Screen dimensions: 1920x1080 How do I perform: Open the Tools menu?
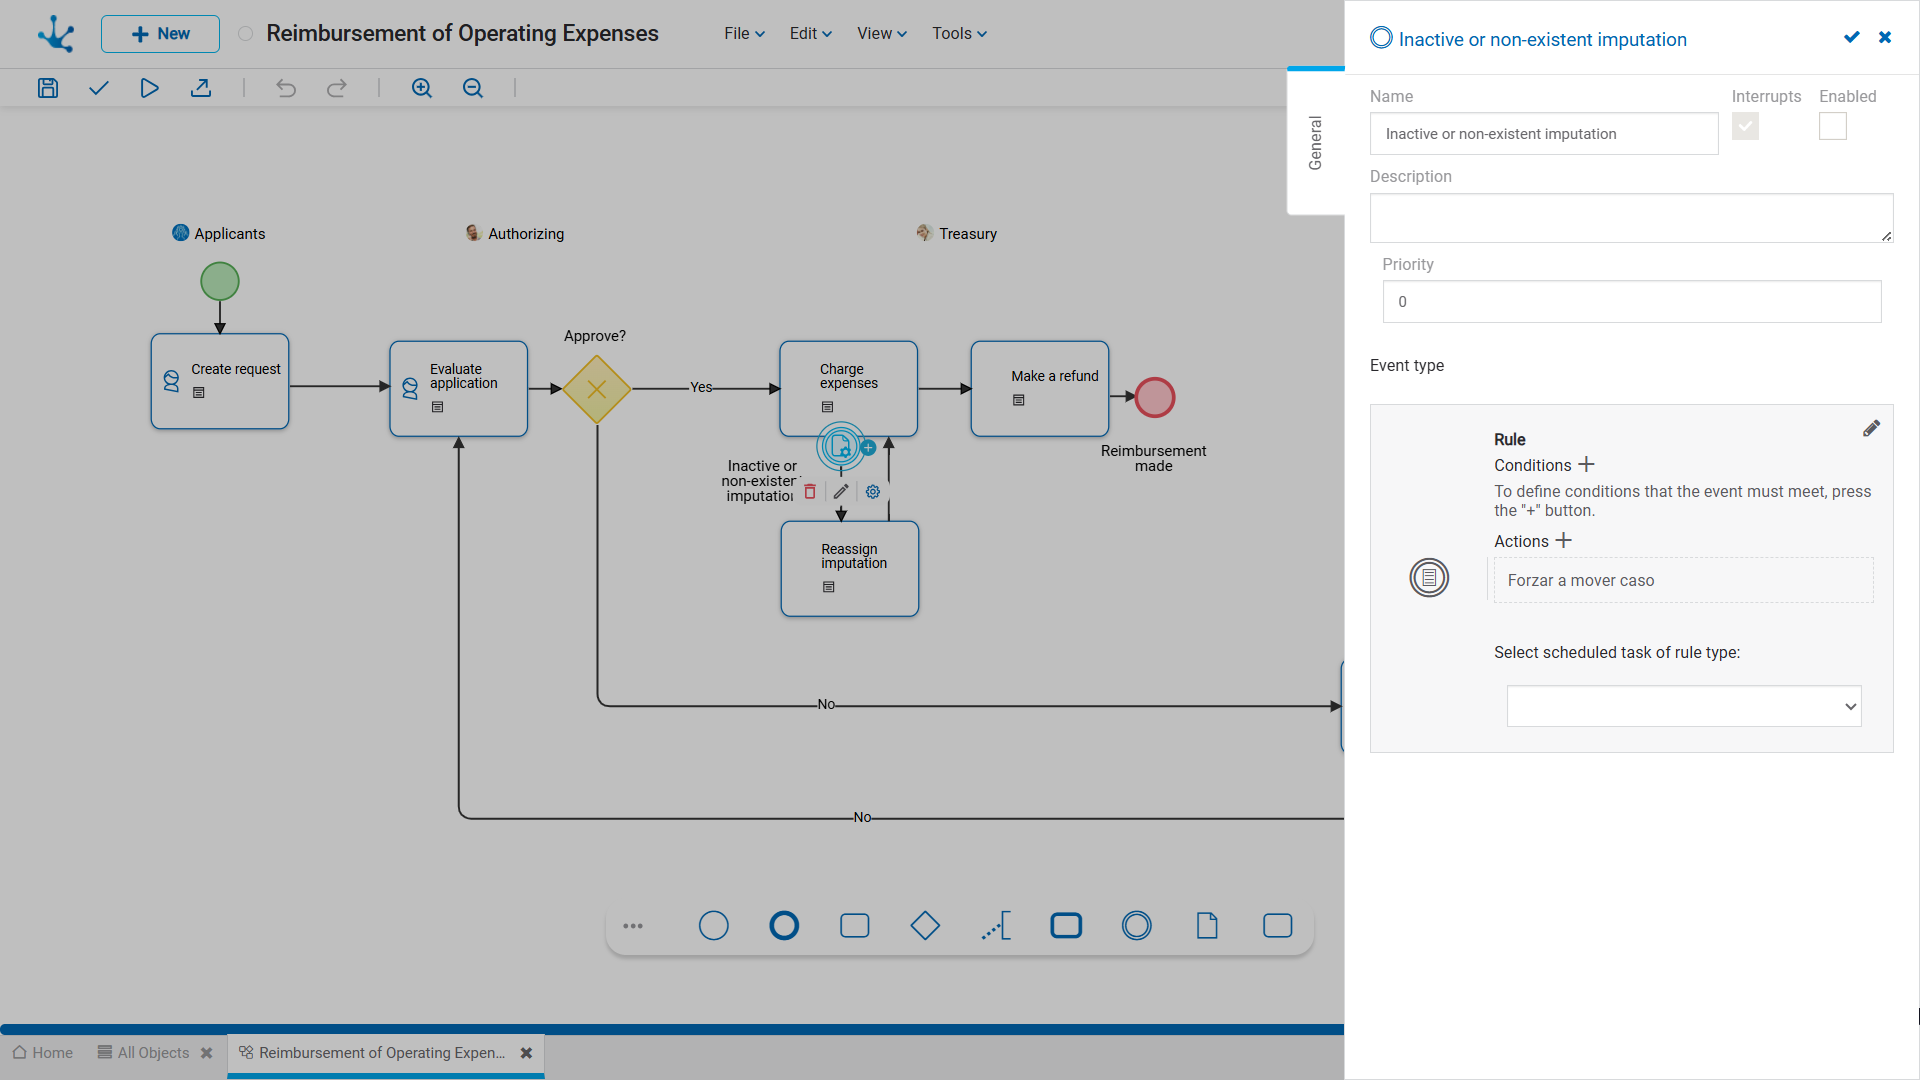960,33
